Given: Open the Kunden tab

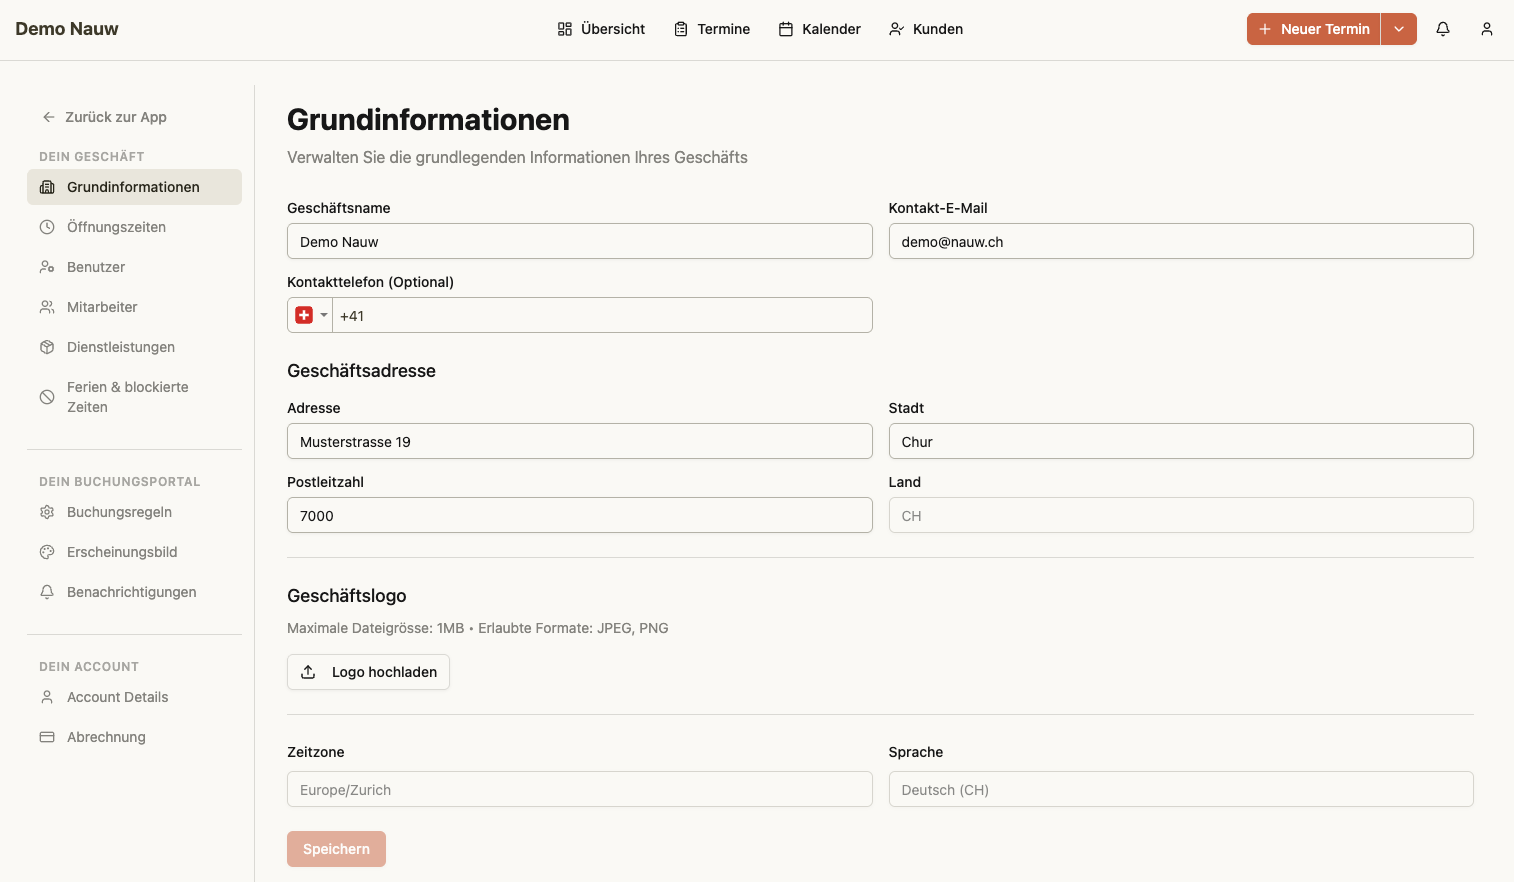Looking at the screenshot, I should 926,29.
